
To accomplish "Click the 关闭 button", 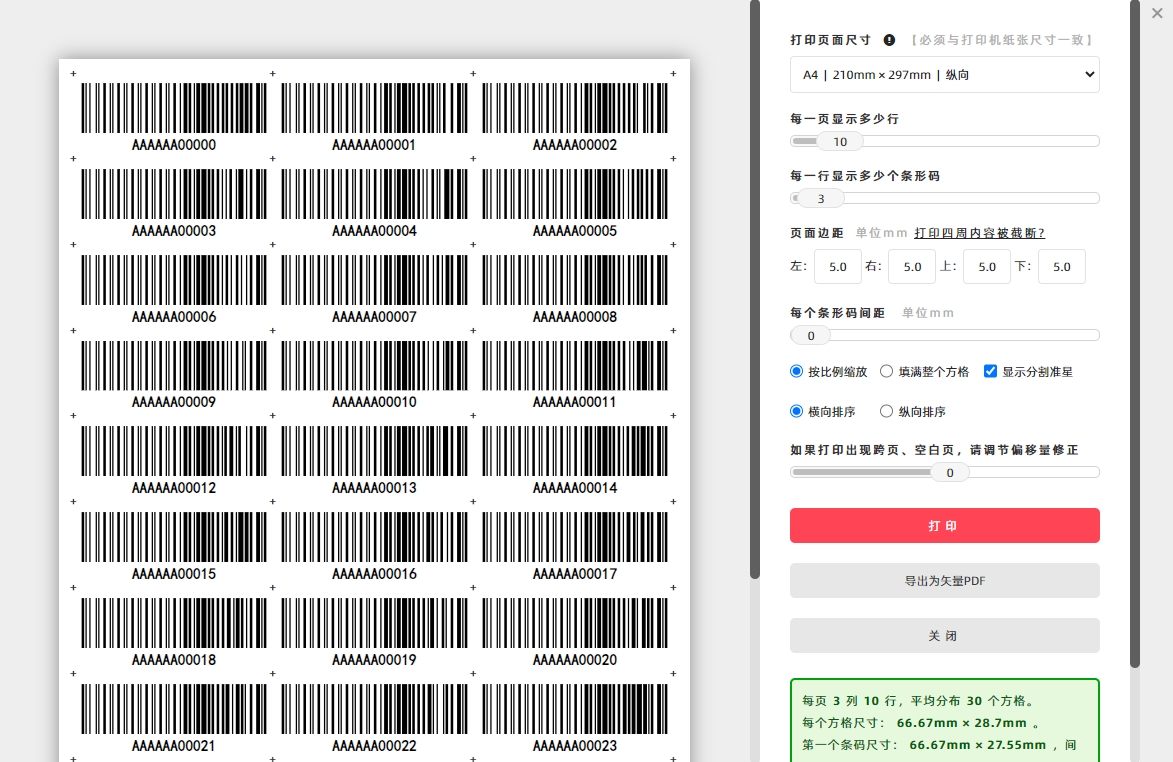I will click(x=945, y=636).
